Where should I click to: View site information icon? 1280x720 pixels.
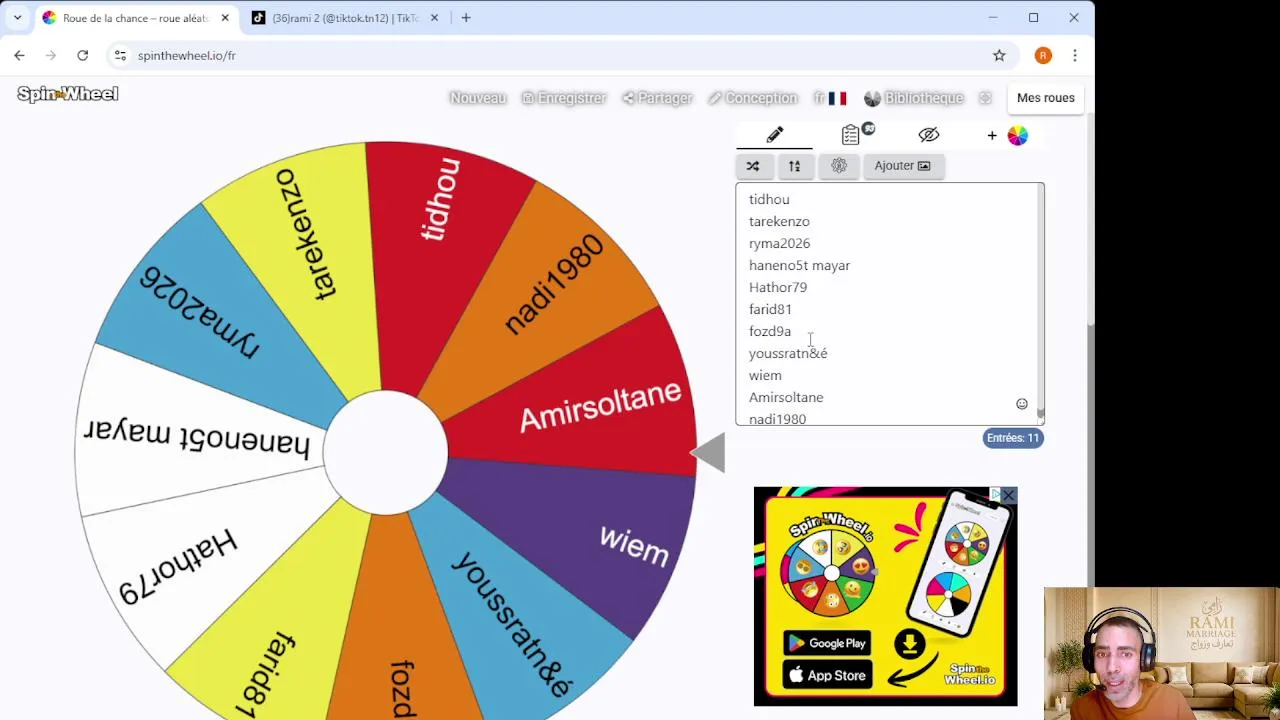120,55
